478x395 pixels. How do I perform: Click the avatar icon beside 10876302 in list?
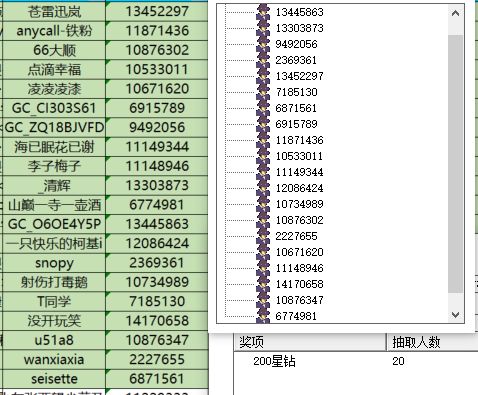[263, 220]
